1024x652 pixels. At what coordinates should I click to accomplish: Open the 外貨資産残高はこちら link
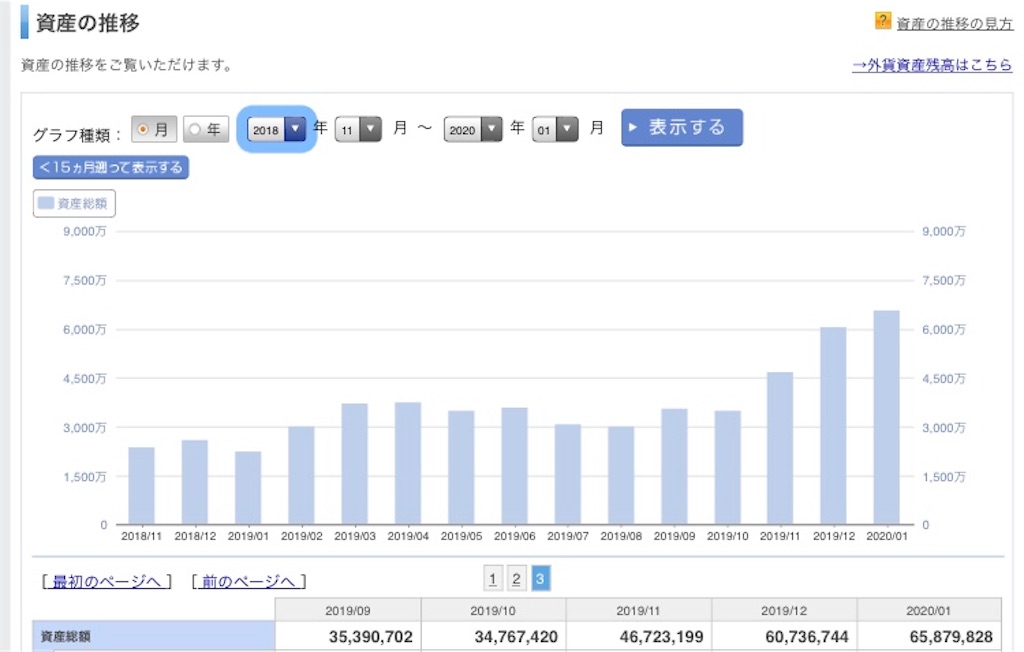[x=932, y=65]
